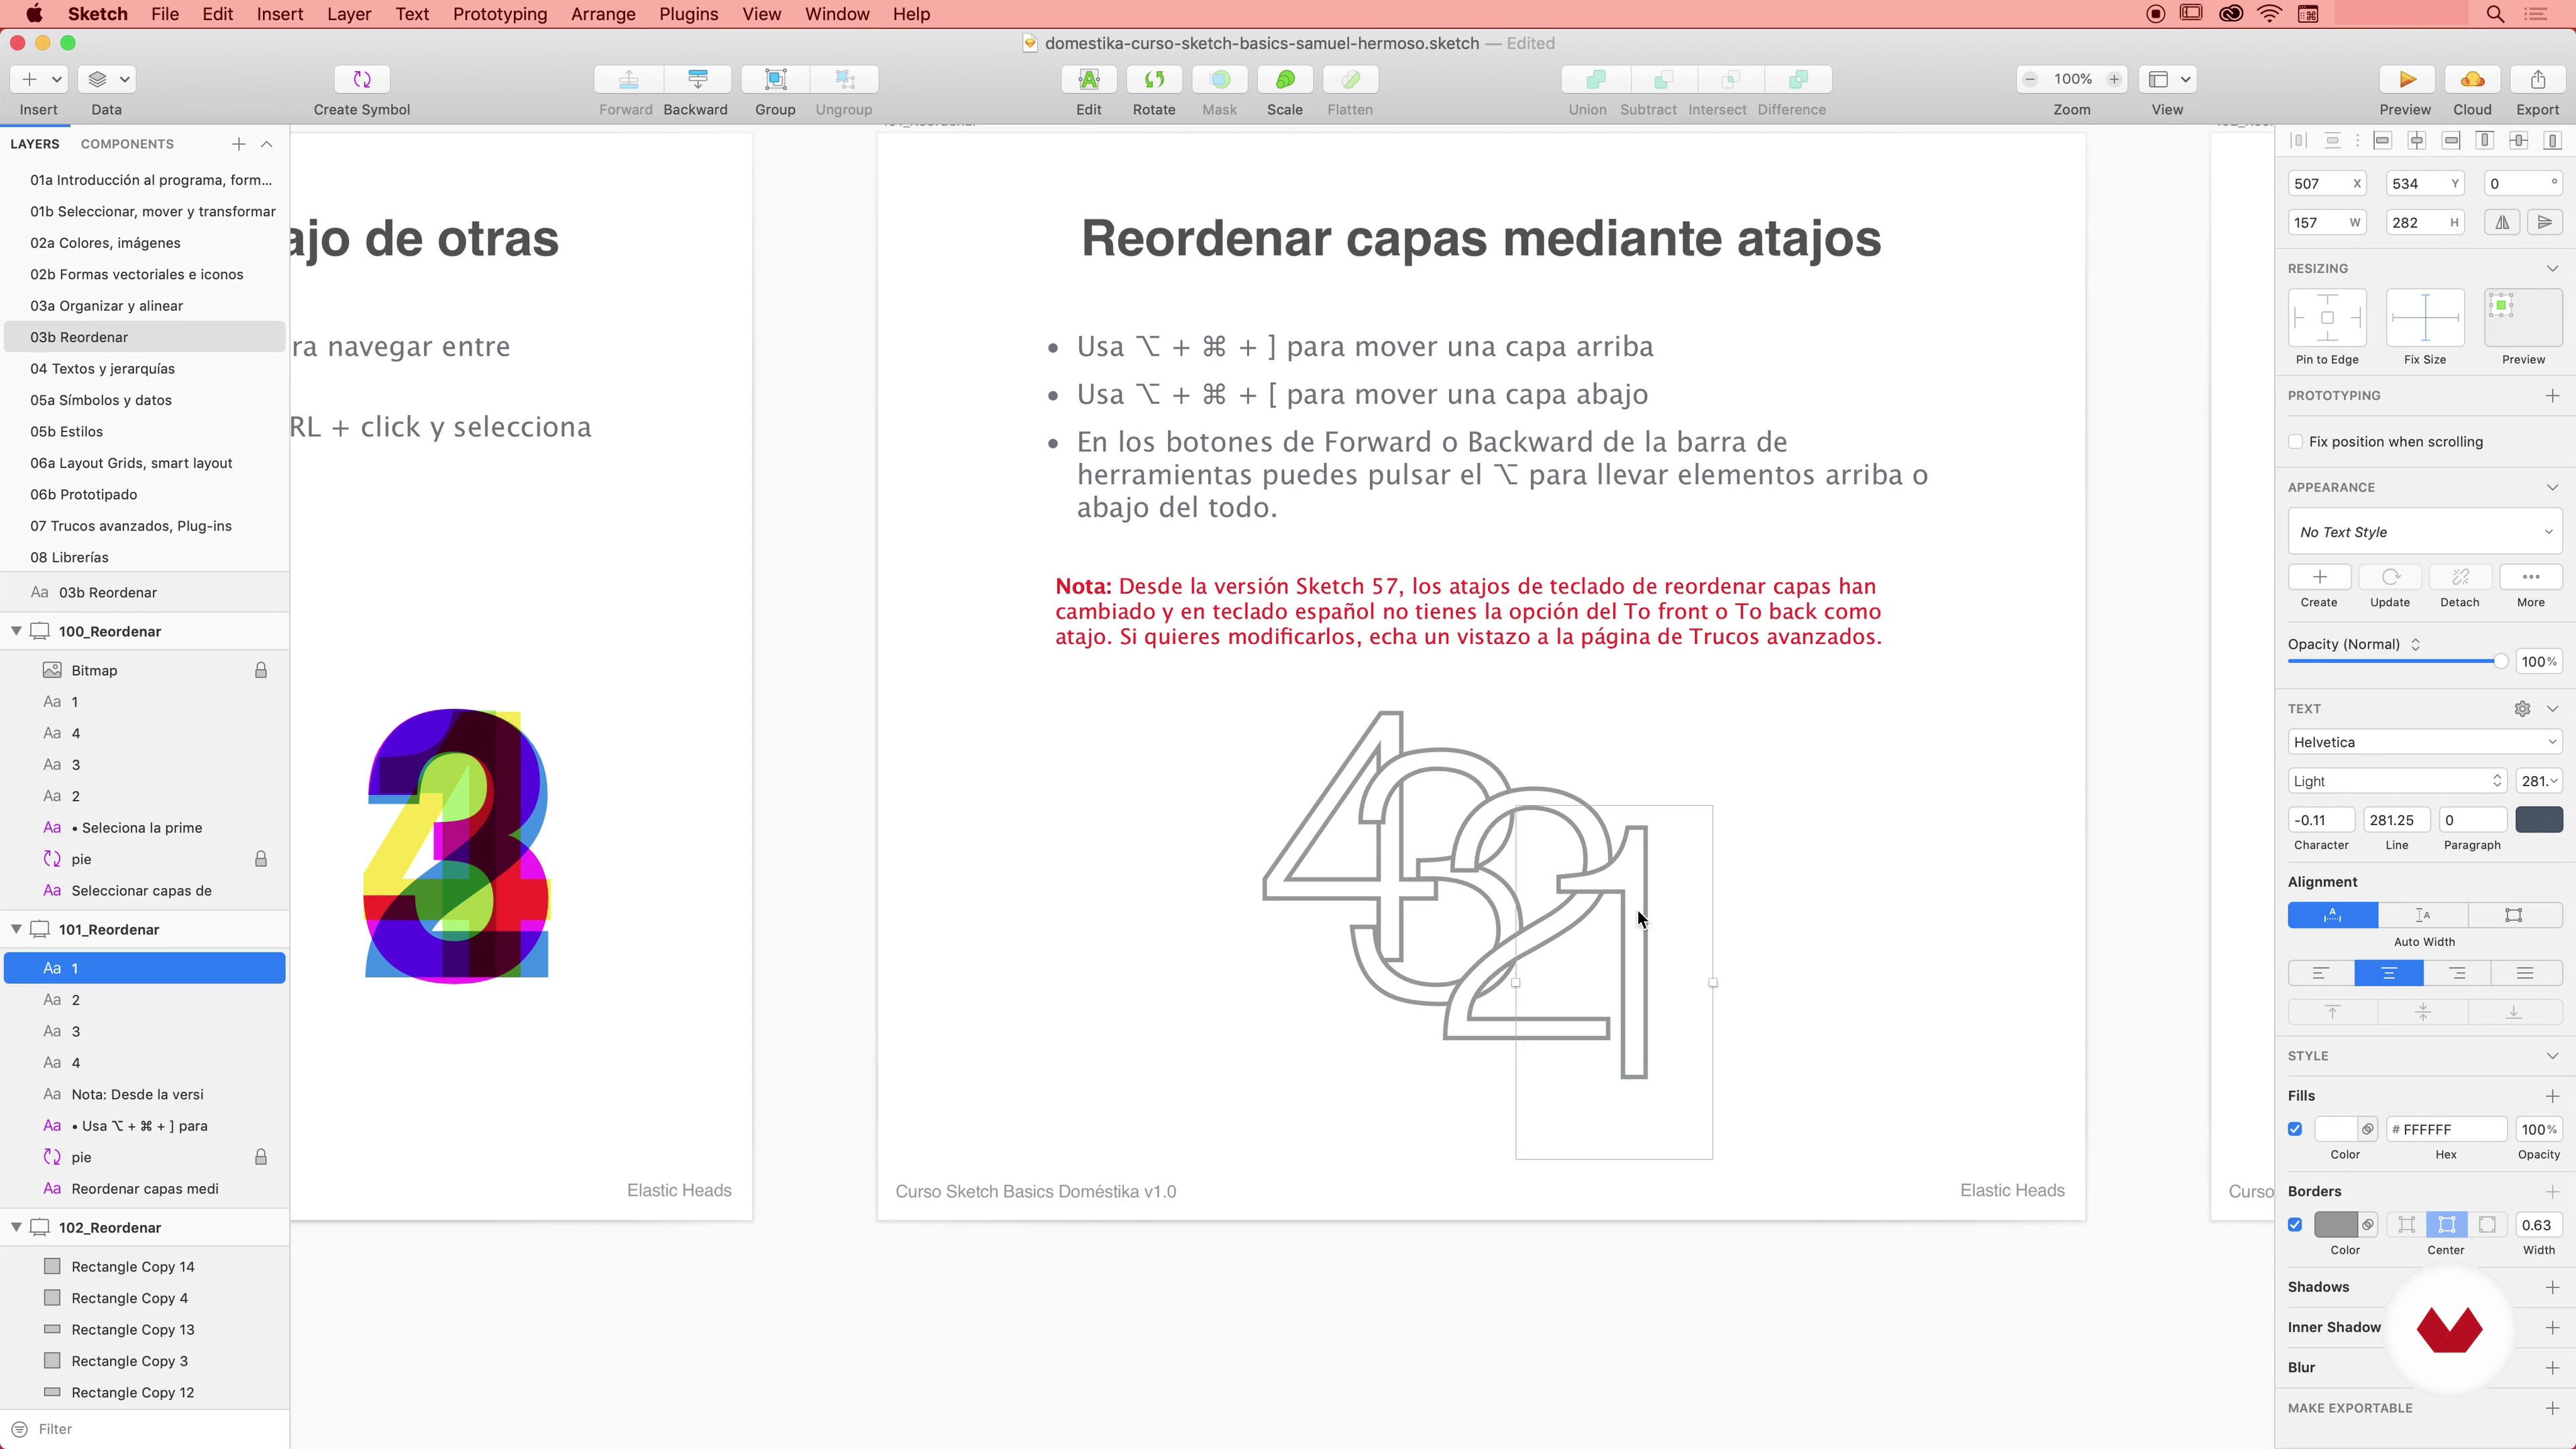
Task: Toggle Fix position when scrolling checkbox
Action: 2296,442
